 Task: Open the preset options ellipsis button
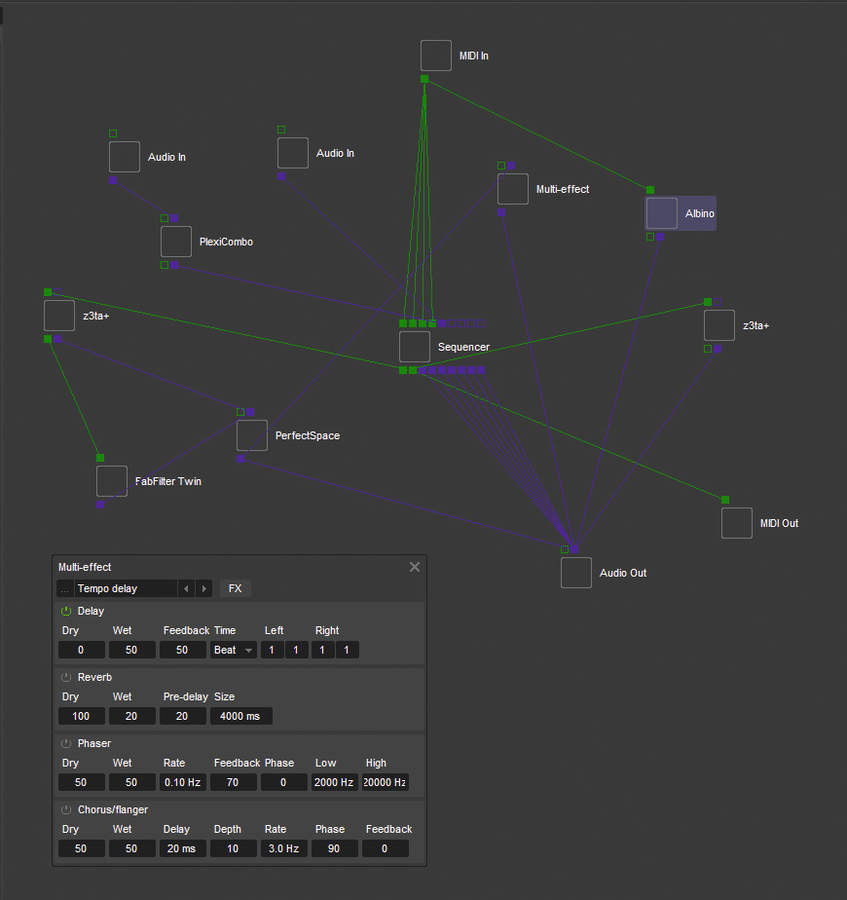point(65,588)
